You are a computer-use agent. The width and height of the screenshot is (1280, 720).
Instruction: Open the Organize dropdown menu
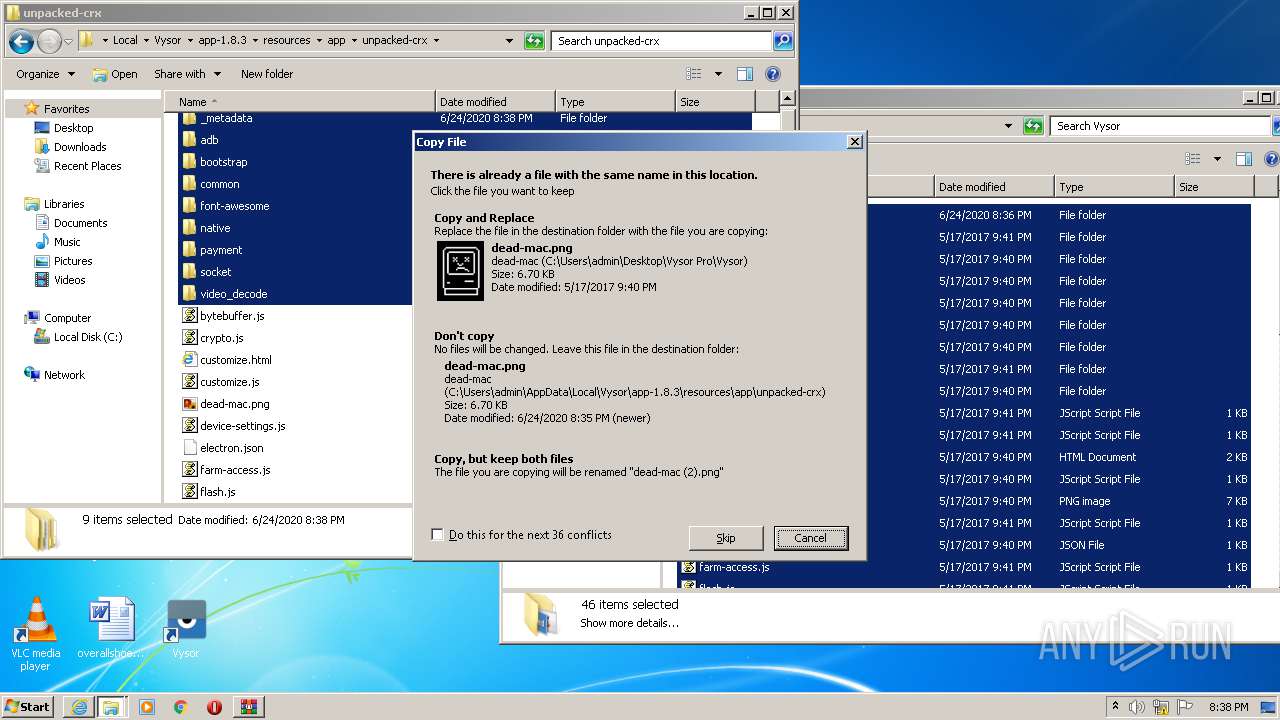pos(45,74)
